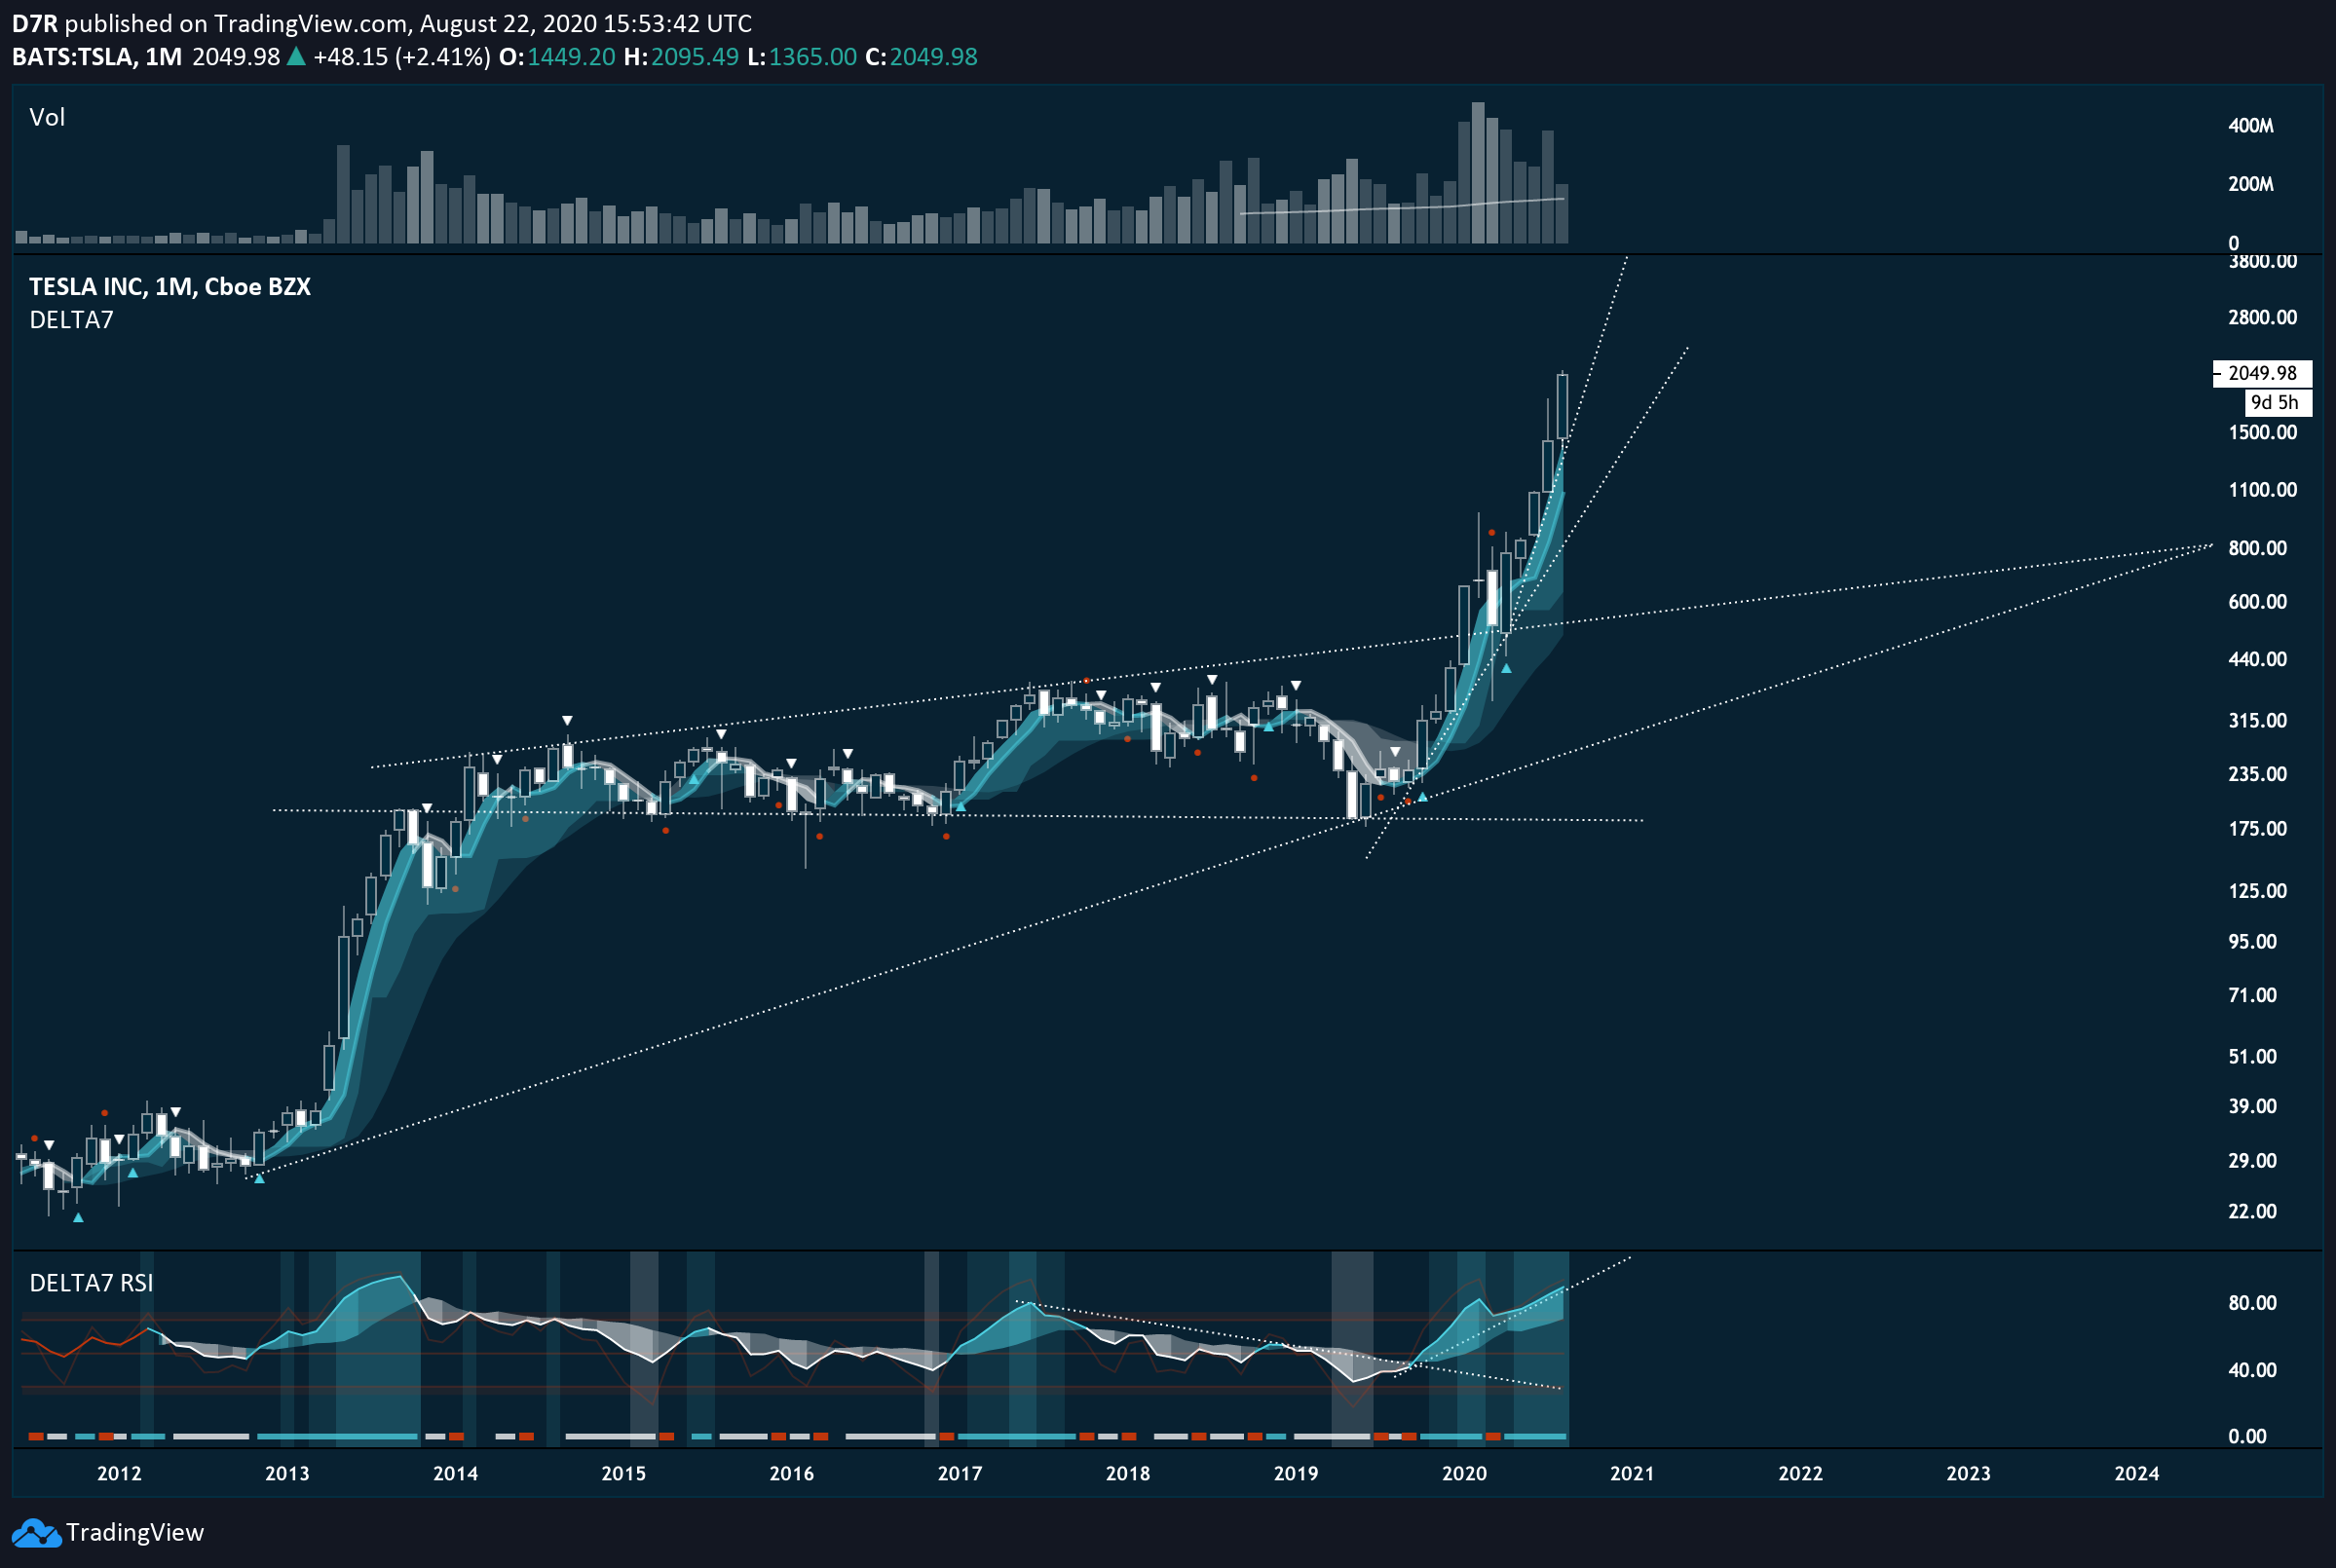Image resolution: width=2336 pixels, height=1568 pixels.
Task: Click the 2017 label on time axis
Action: pos(959,1474)
